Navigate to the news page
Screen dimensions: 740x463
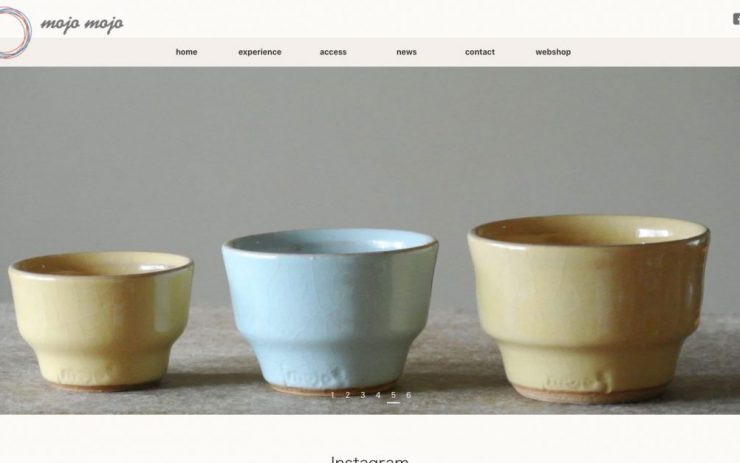(406, 52)
